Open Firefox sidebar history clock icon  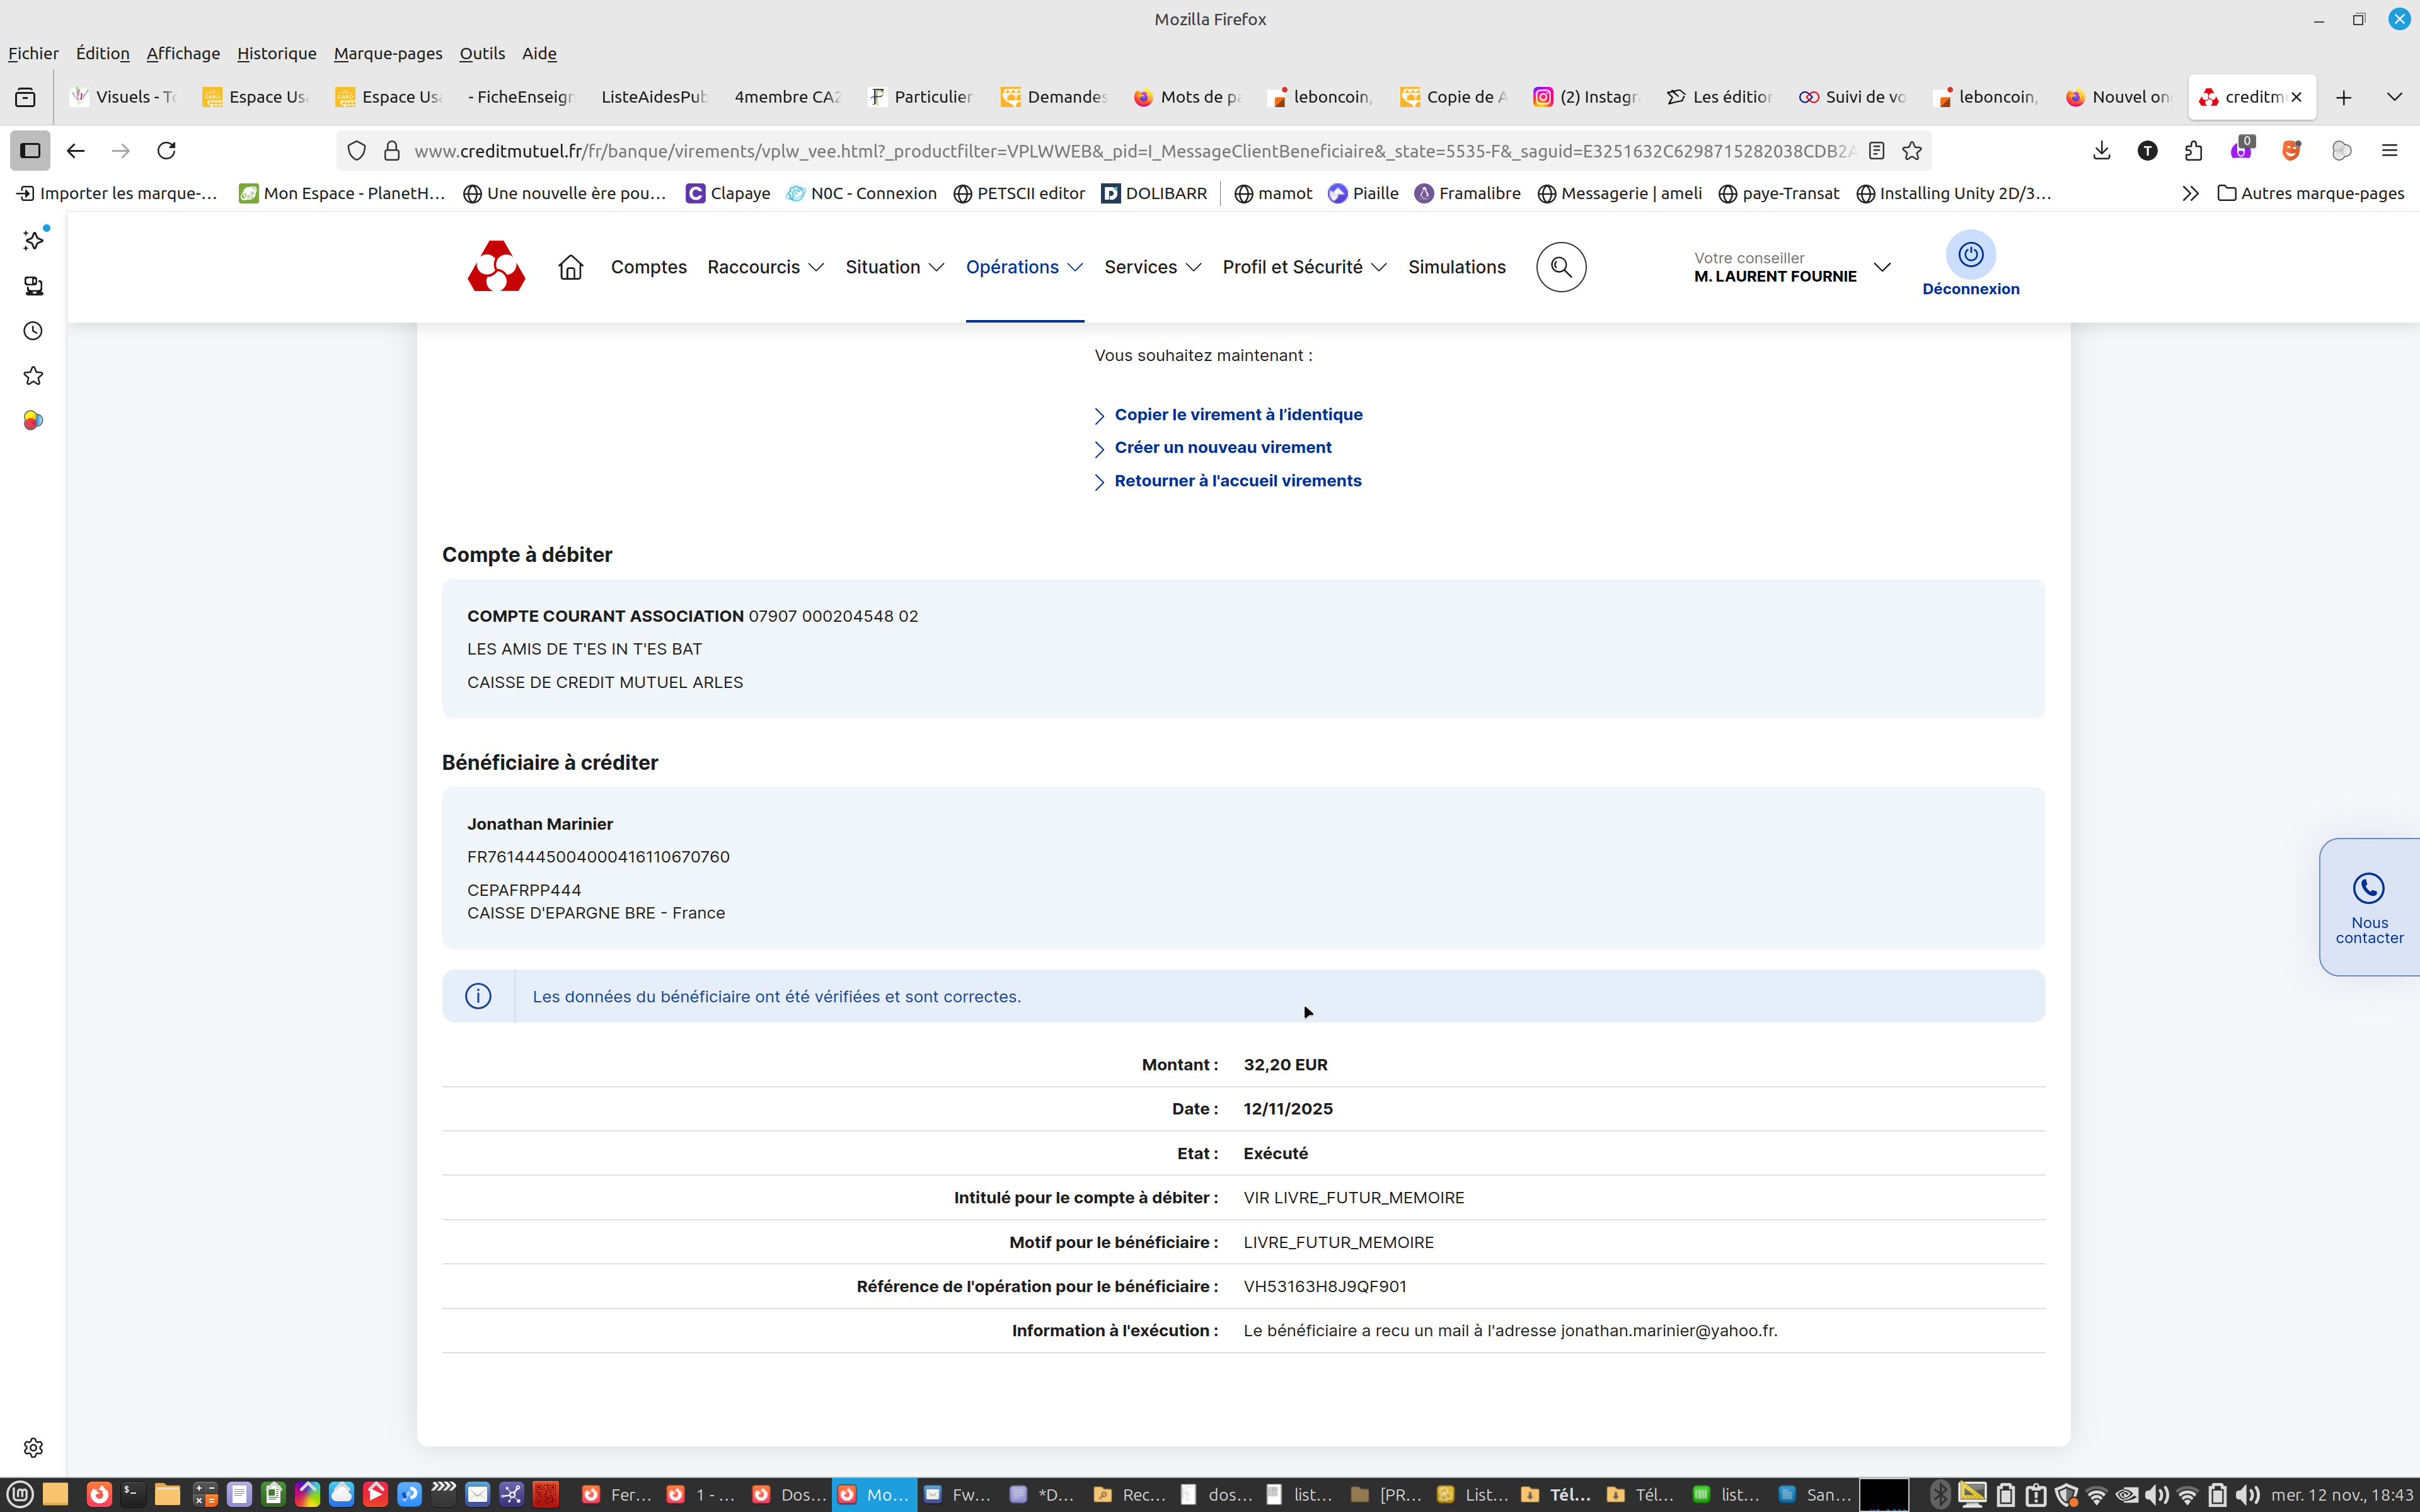pyautogui.click(x=33, y=331)
